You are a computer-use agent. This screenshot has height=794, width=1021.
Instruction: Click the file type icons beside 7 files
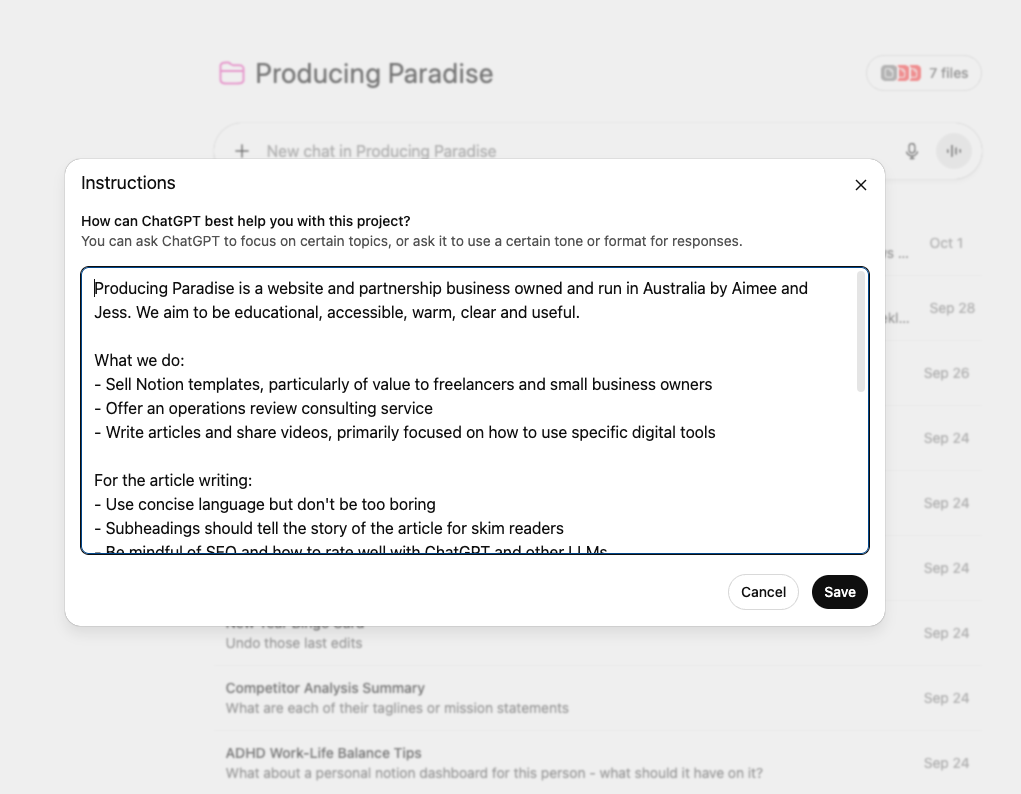click(900, 73)
